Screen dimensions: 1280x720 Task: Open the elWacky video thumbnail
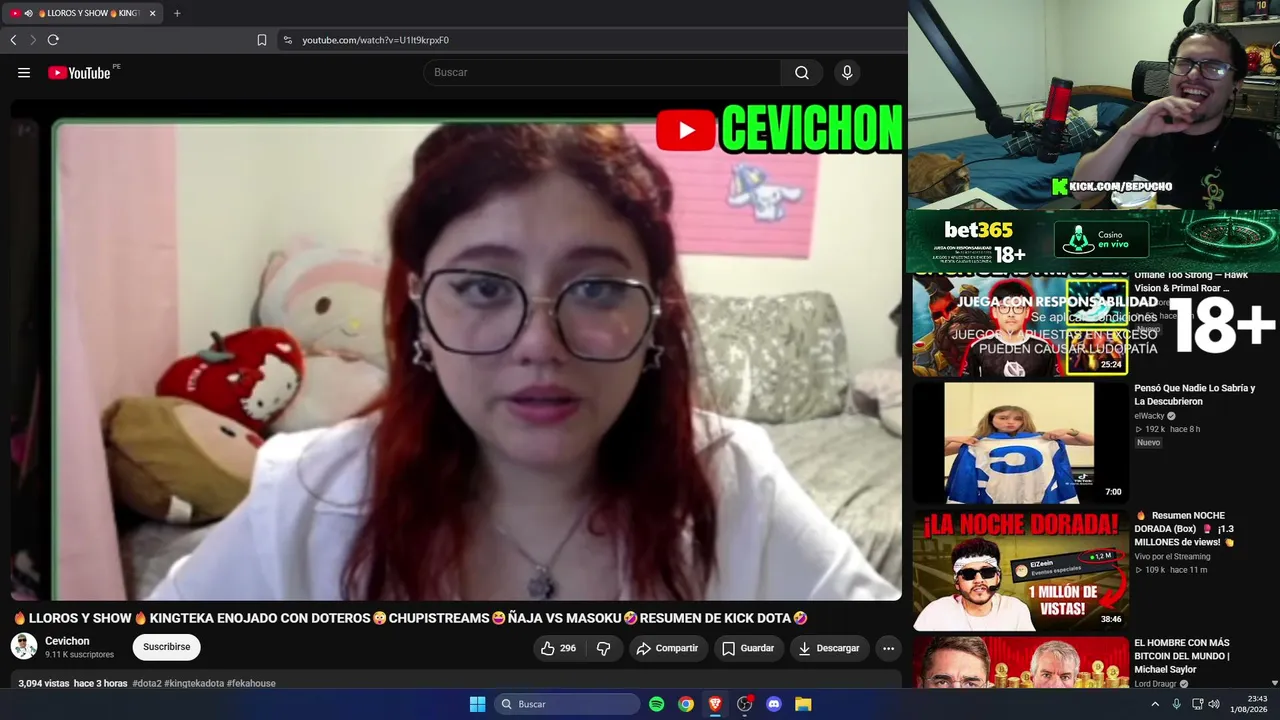[1020, 442]
